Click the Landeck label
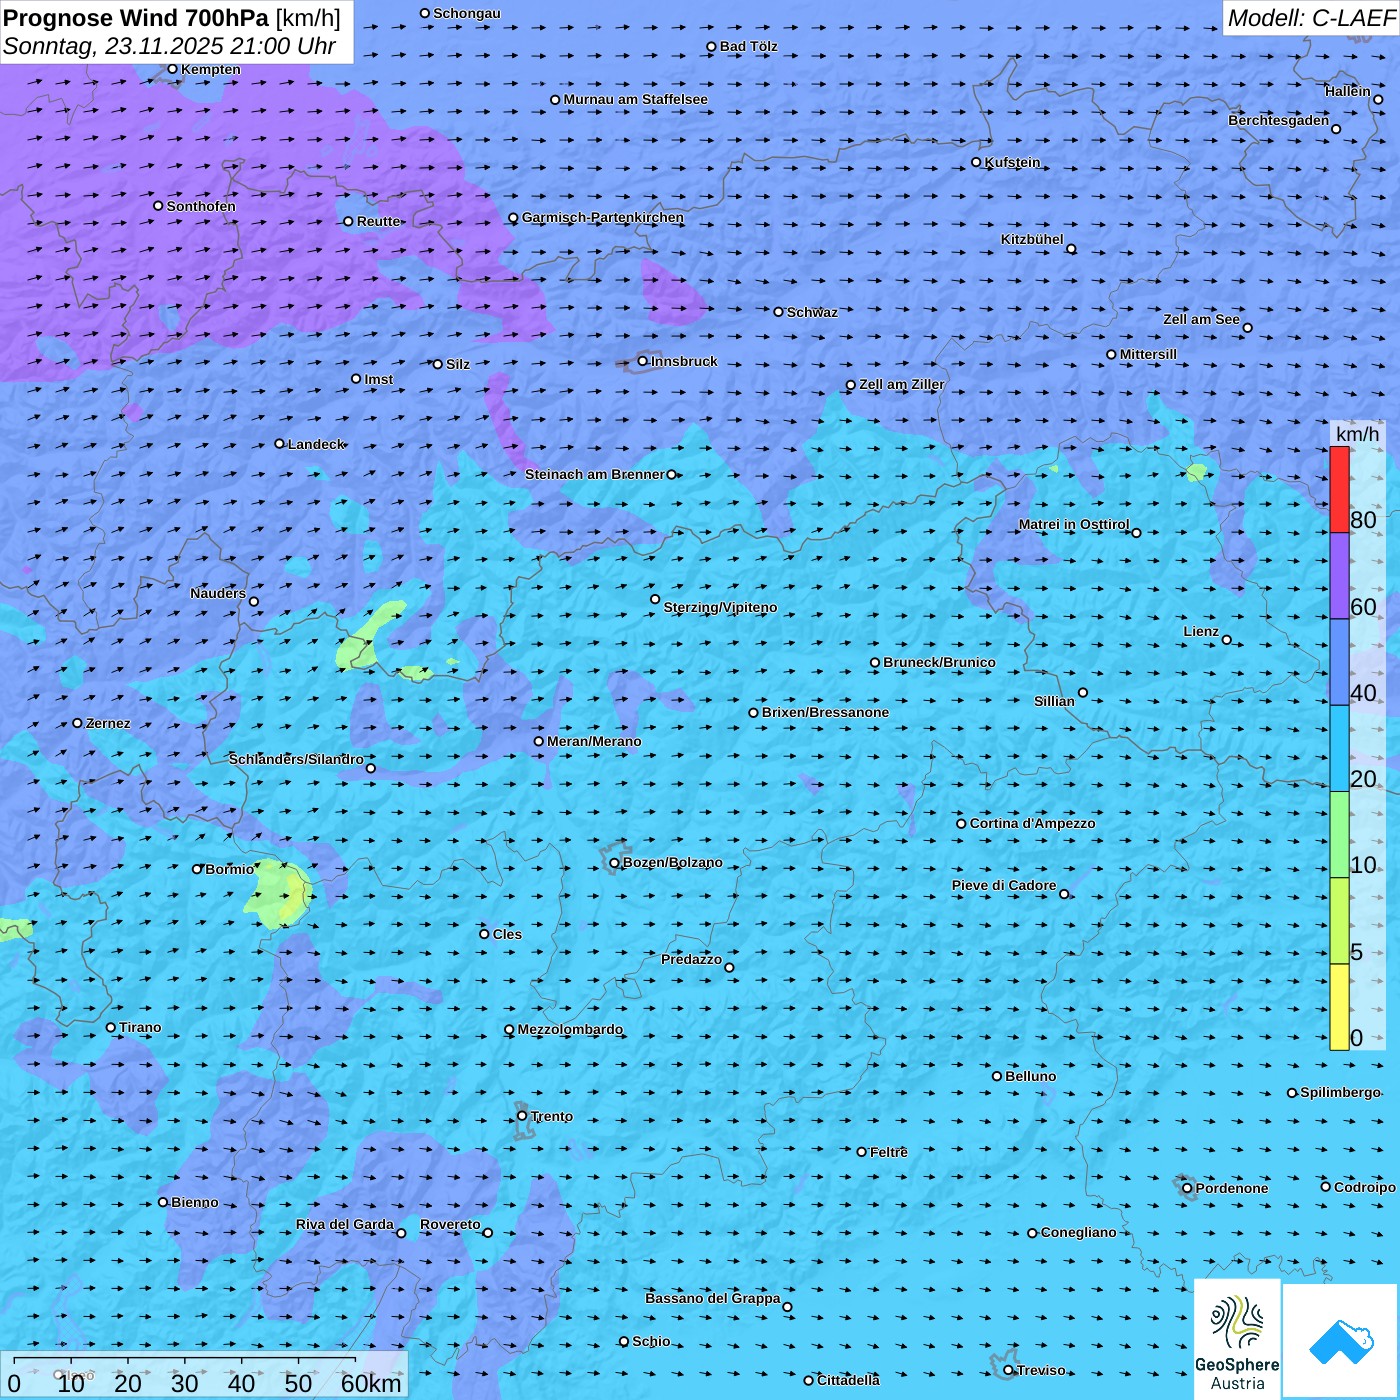Viewport: 1400px width, 1400px height. tap(316, 444)
